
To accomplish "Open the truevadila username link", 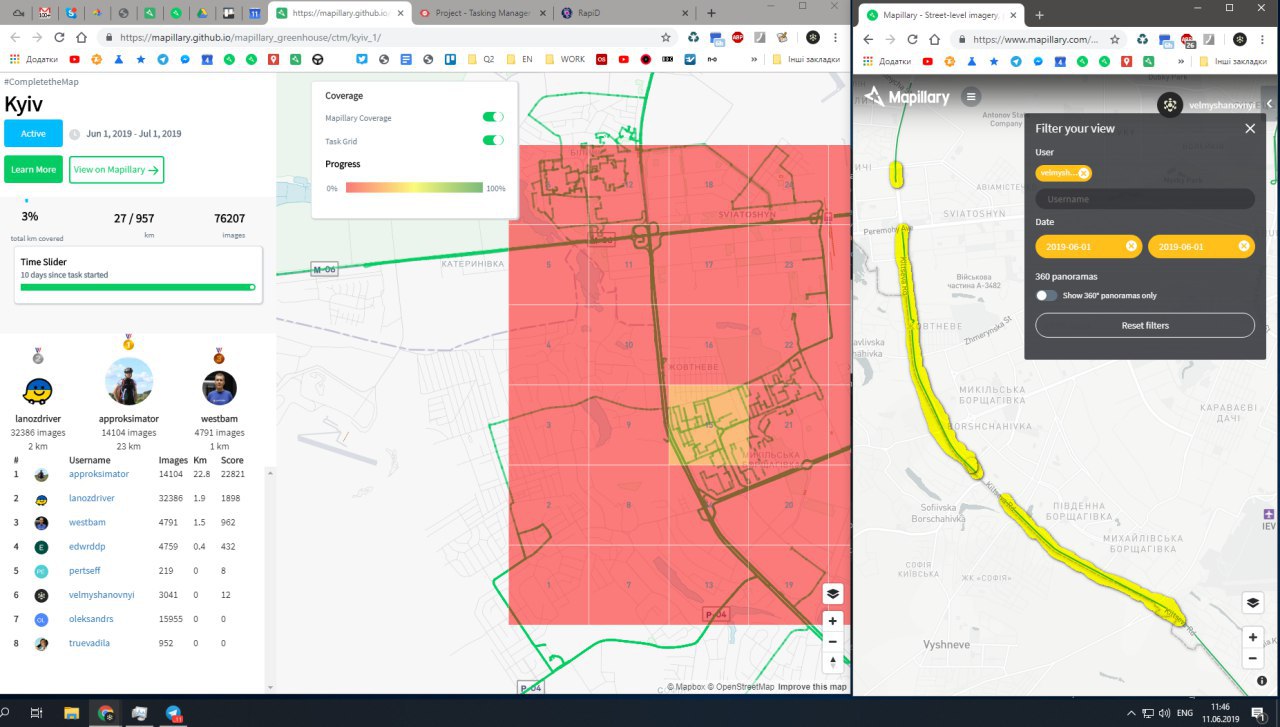I will tap(89, 644).
